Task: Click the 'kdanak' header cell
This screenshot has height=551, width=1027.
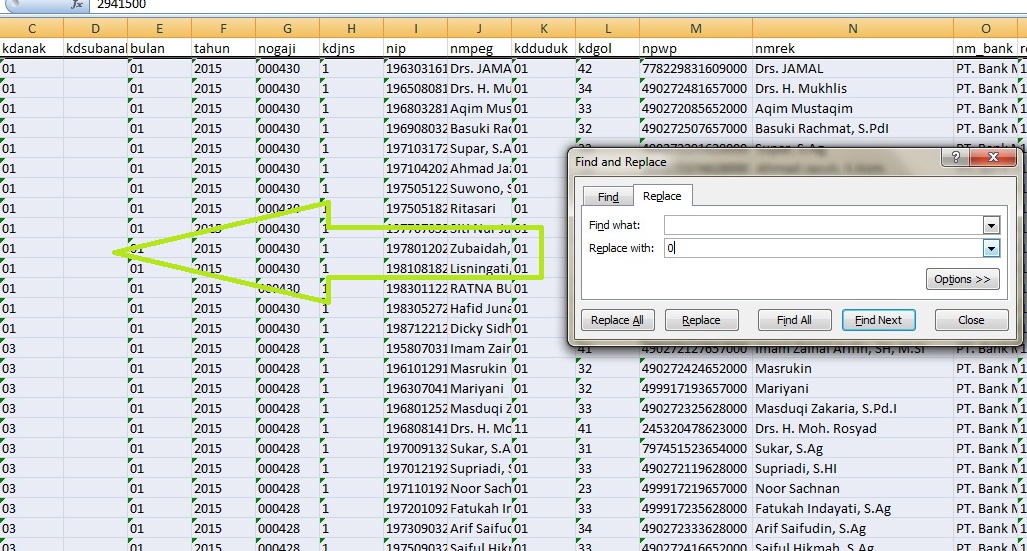Action: [31, 48]
